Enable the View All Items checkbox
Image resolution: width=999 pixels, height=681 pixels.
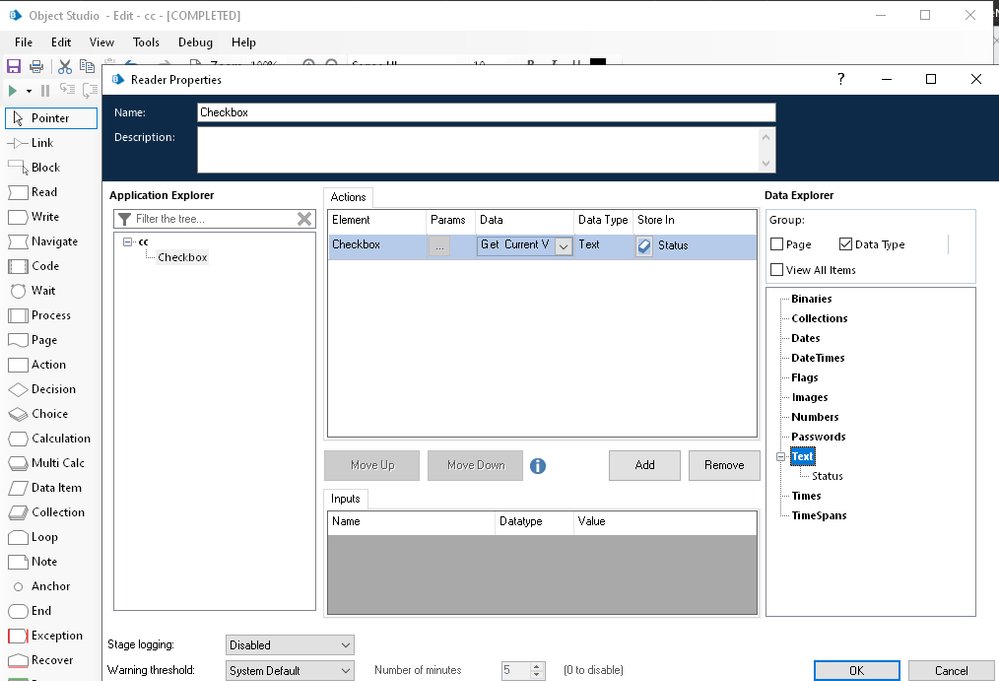click(777, 269)
